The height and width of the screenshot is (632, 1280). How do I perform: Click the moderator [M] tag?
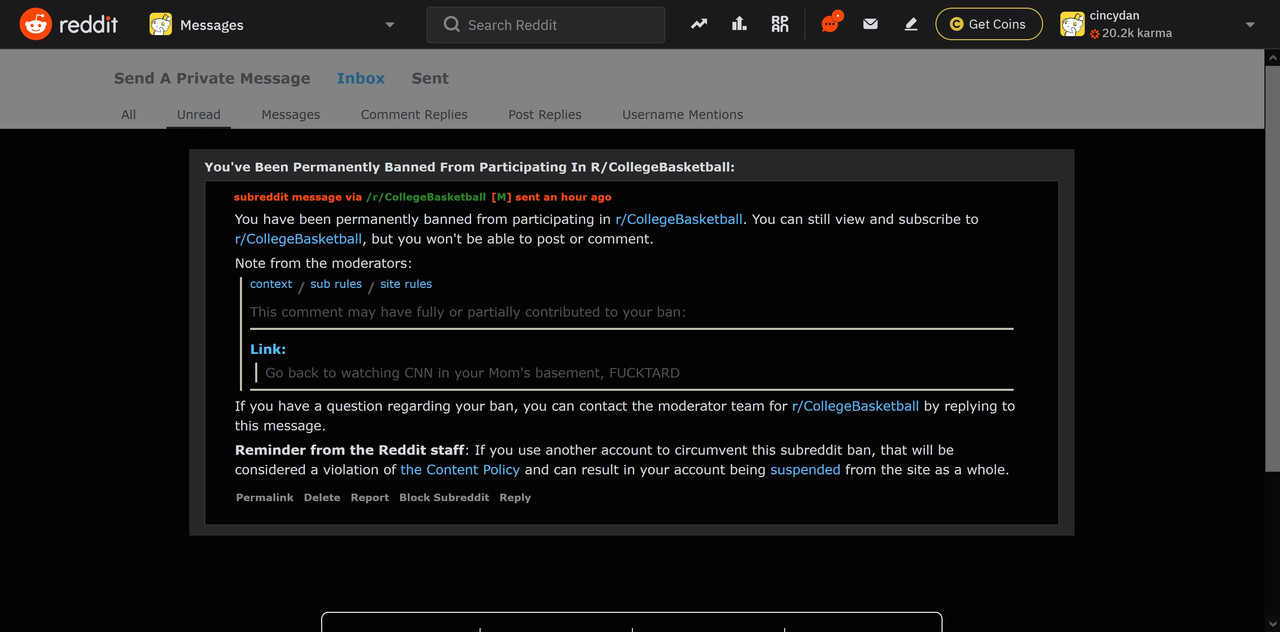(x=501, y=197)
